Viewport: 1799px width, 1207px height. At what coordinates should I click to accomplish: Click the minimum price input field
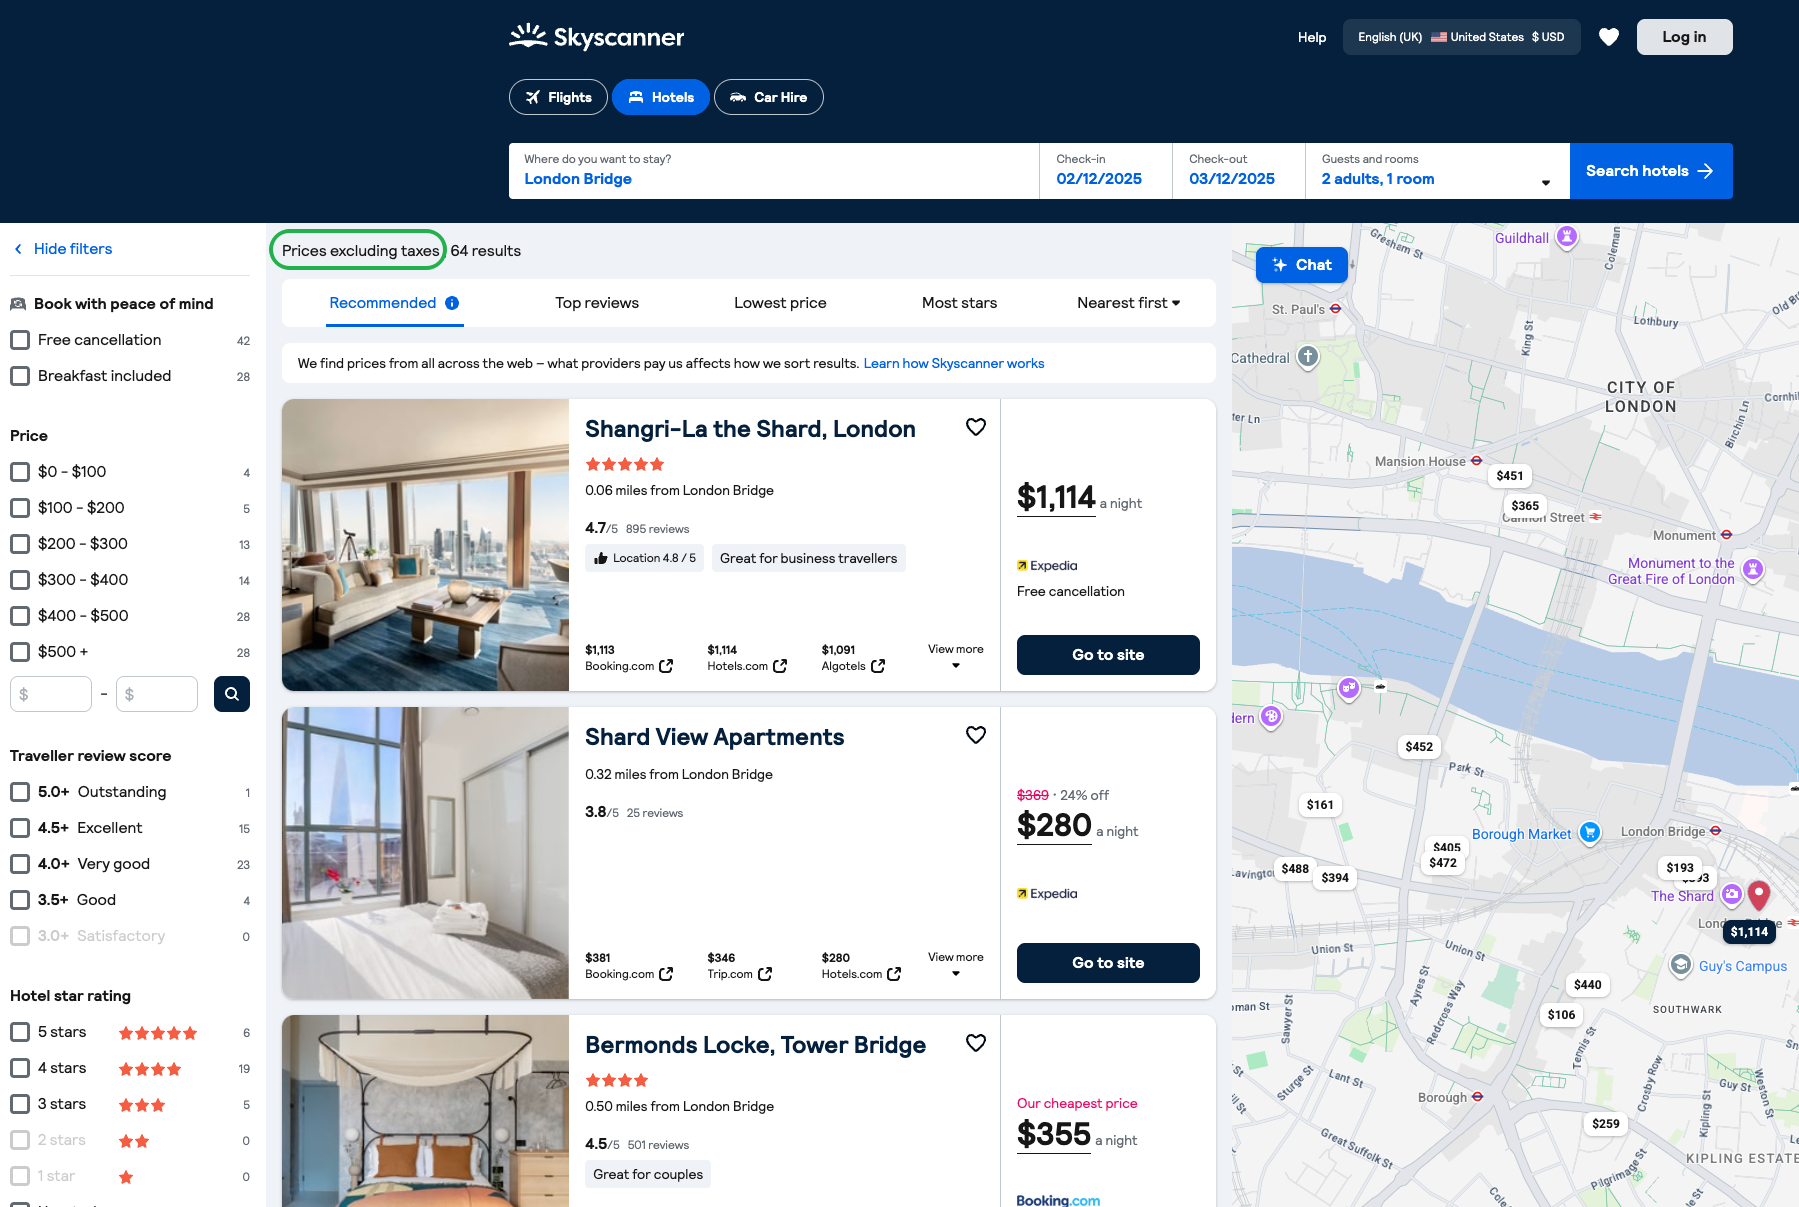click(x=51, y=694)
